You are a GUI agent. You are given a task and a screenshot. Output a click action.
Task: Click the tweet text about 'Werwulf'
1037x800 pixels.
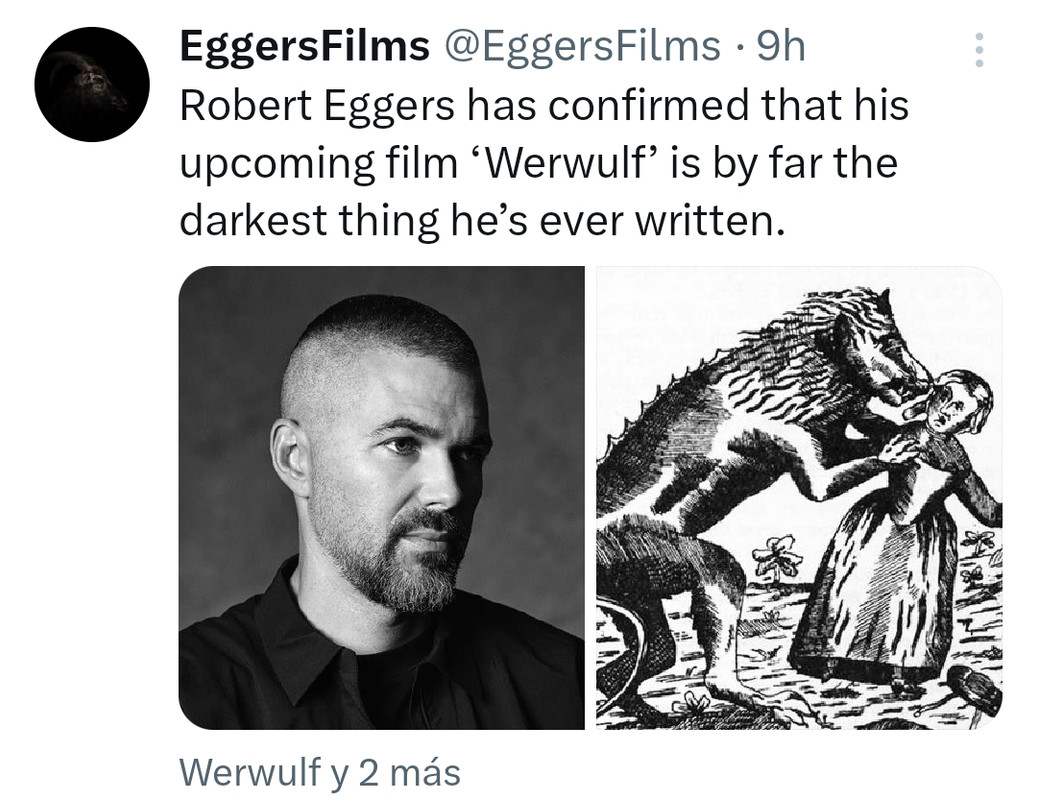(x=544, y=162)
